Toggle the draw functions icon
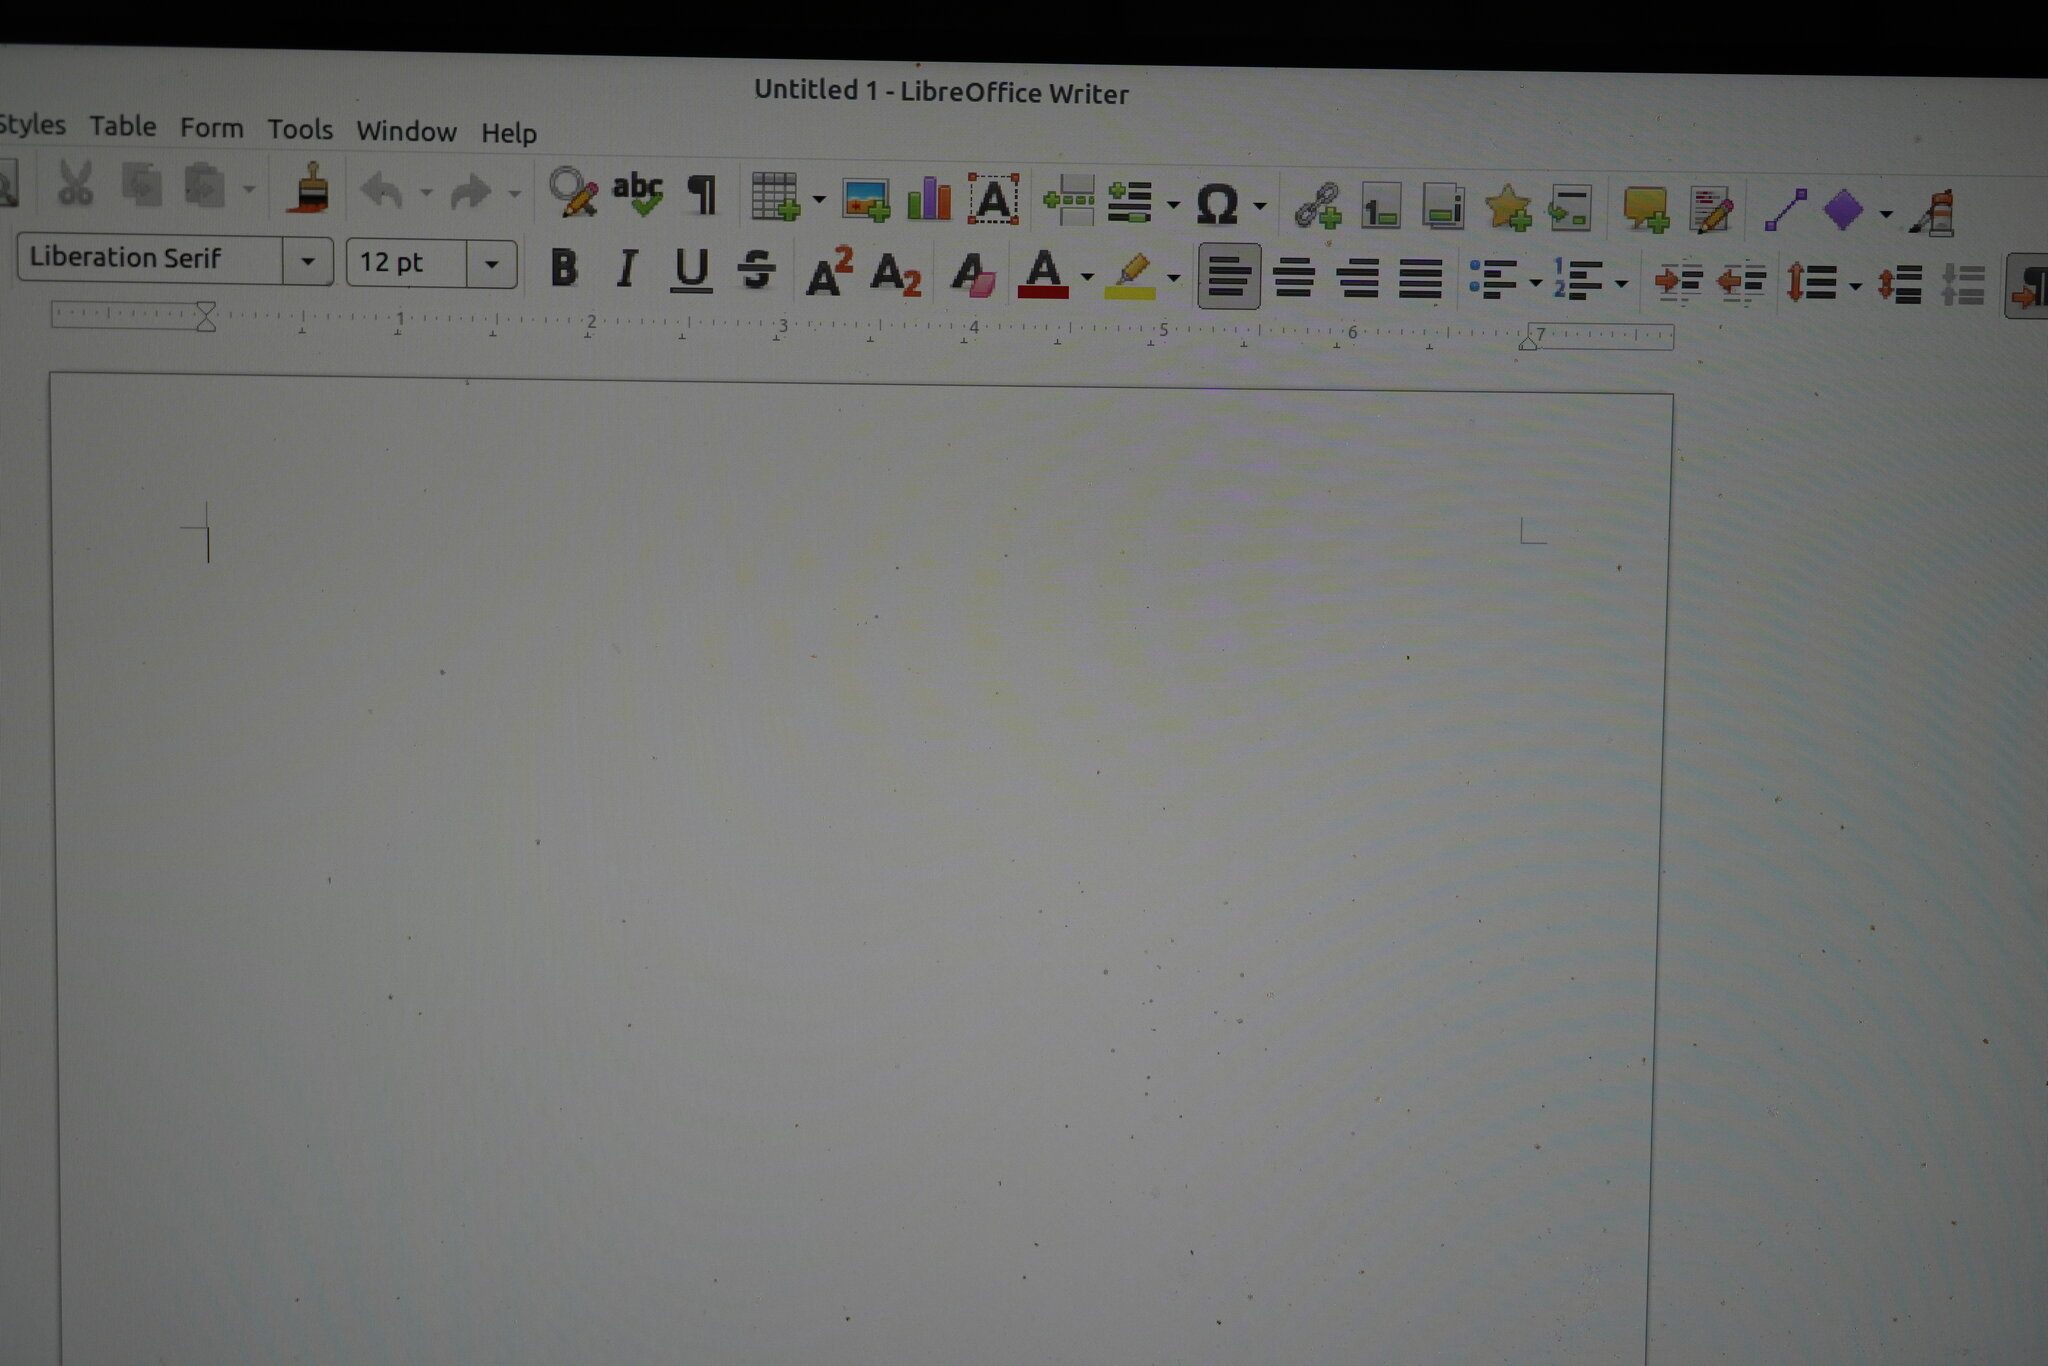2048x1366 pixels. (x=1932, y=213)
